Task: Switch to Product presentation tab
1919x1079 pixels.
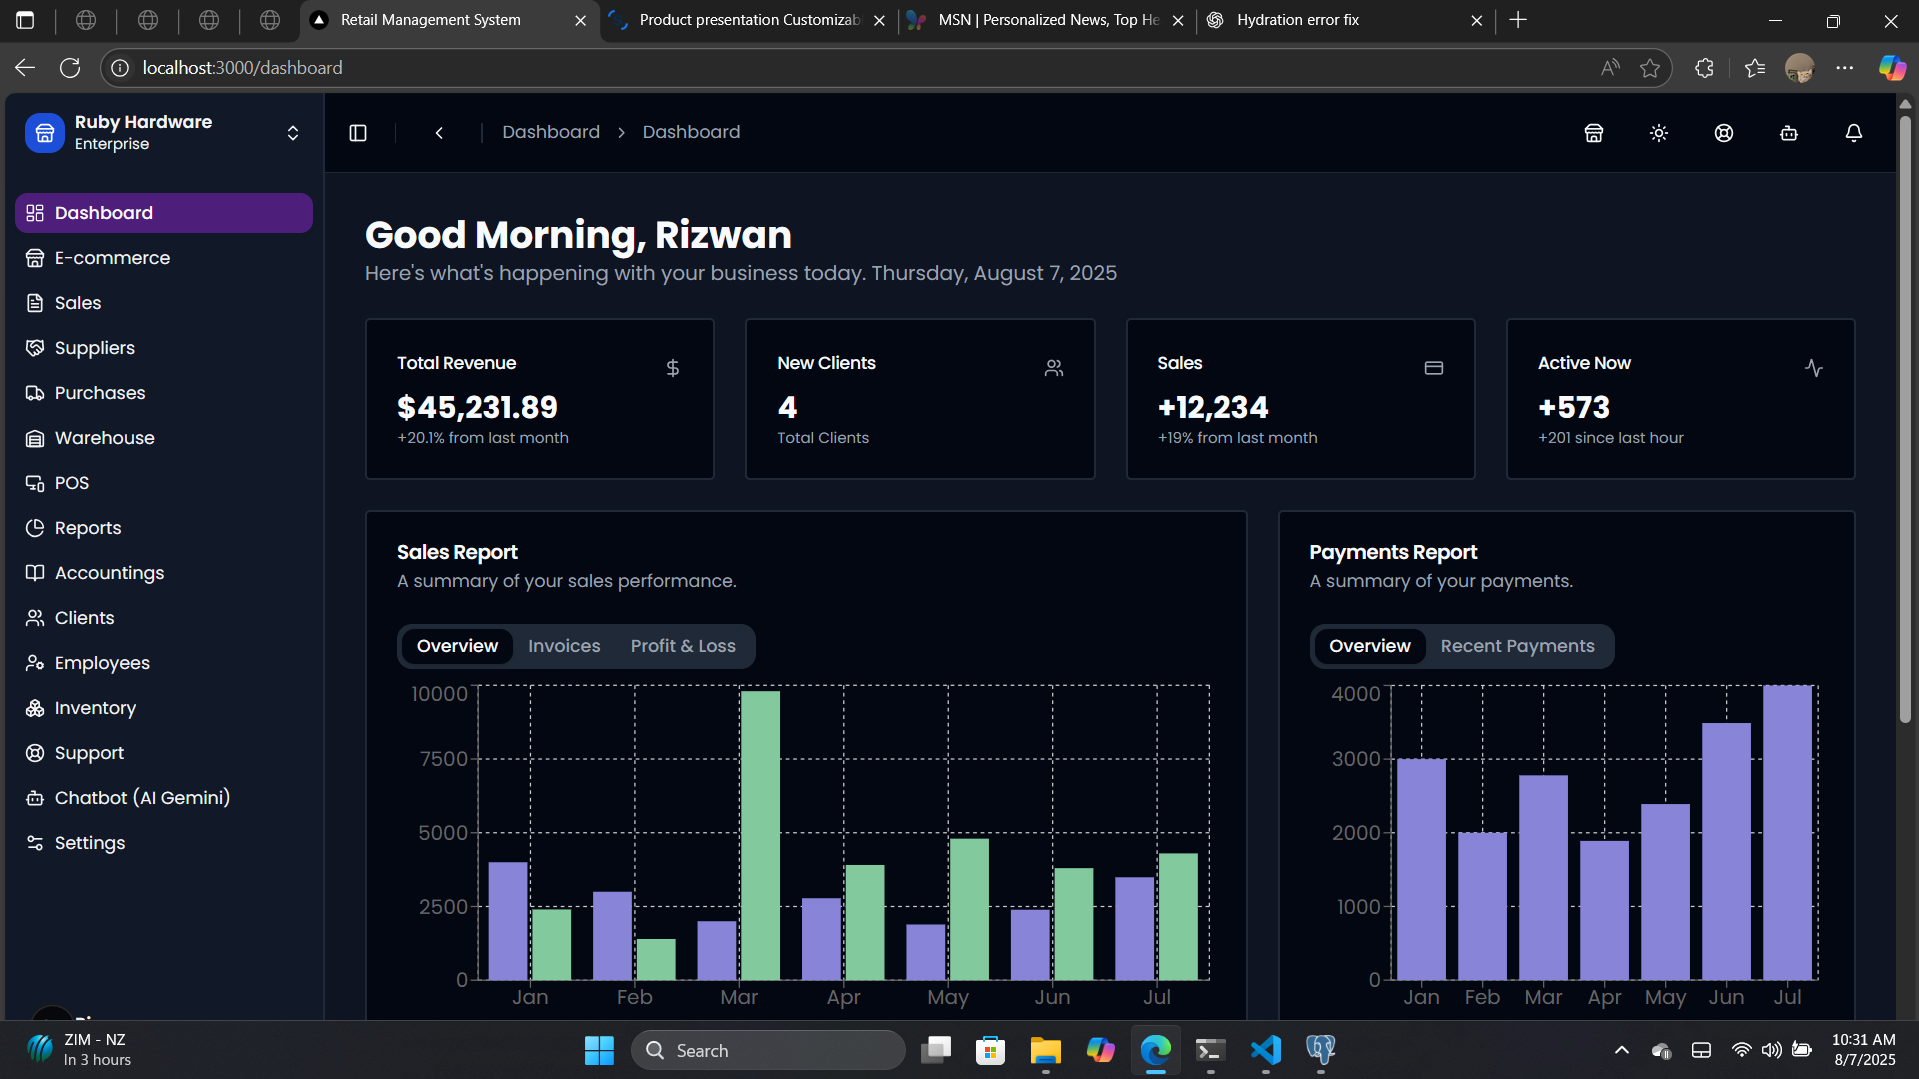Action: click(748, 20)
